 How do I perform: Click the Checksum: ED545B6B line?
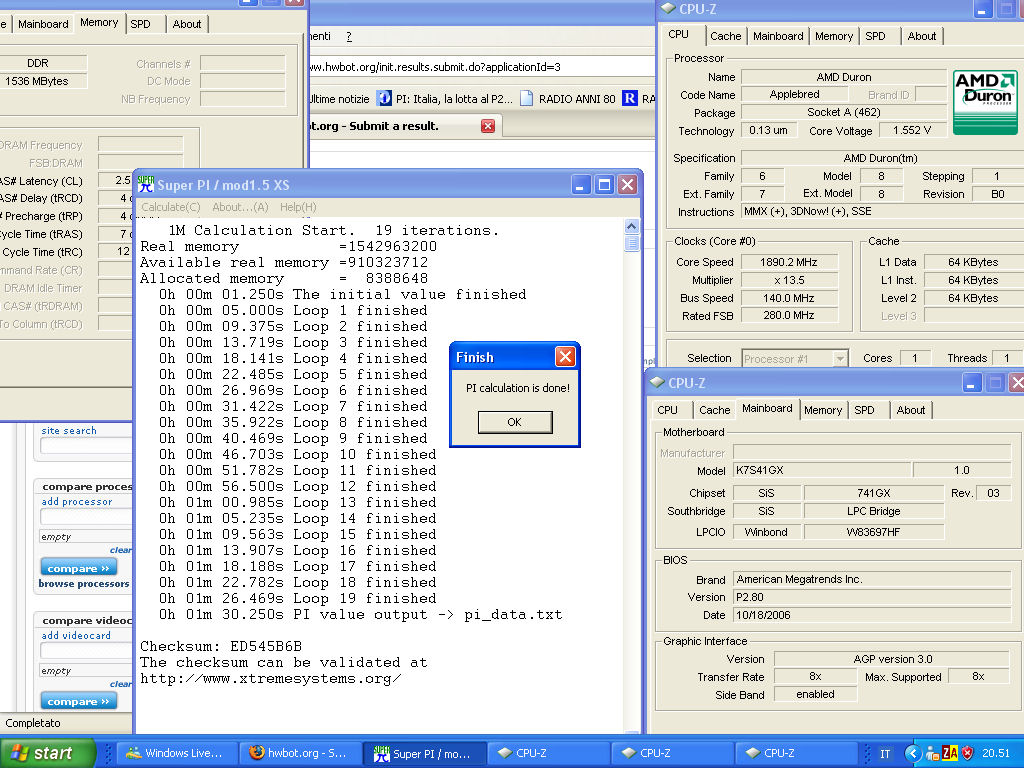(221, 647)
